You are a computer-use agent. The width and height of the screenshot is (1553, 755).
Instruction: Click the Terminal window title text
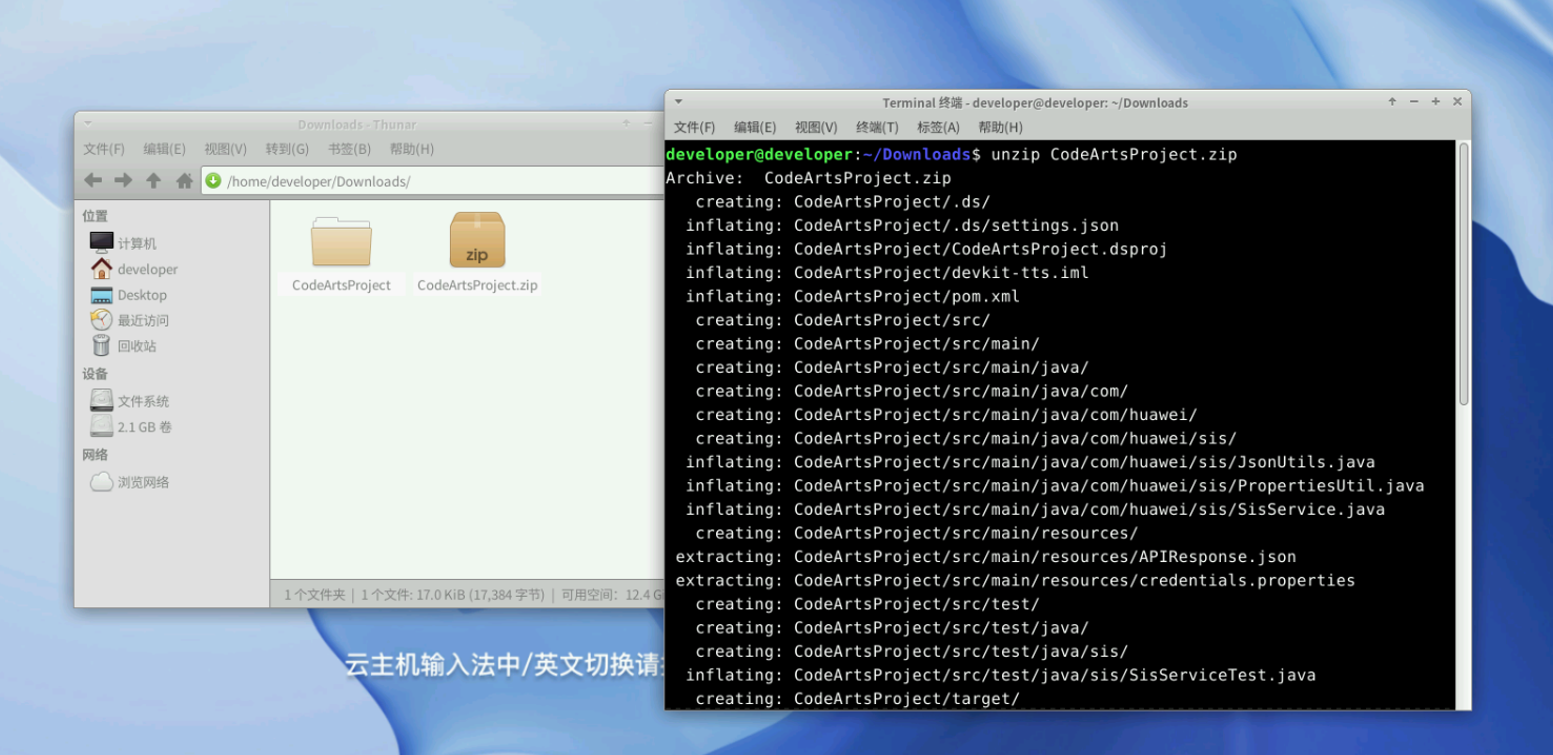1035,102
